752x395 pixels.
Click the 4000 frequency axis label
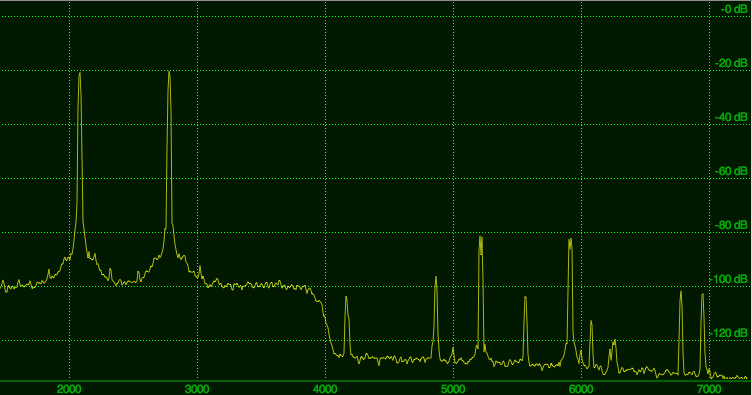pos(325,388)
